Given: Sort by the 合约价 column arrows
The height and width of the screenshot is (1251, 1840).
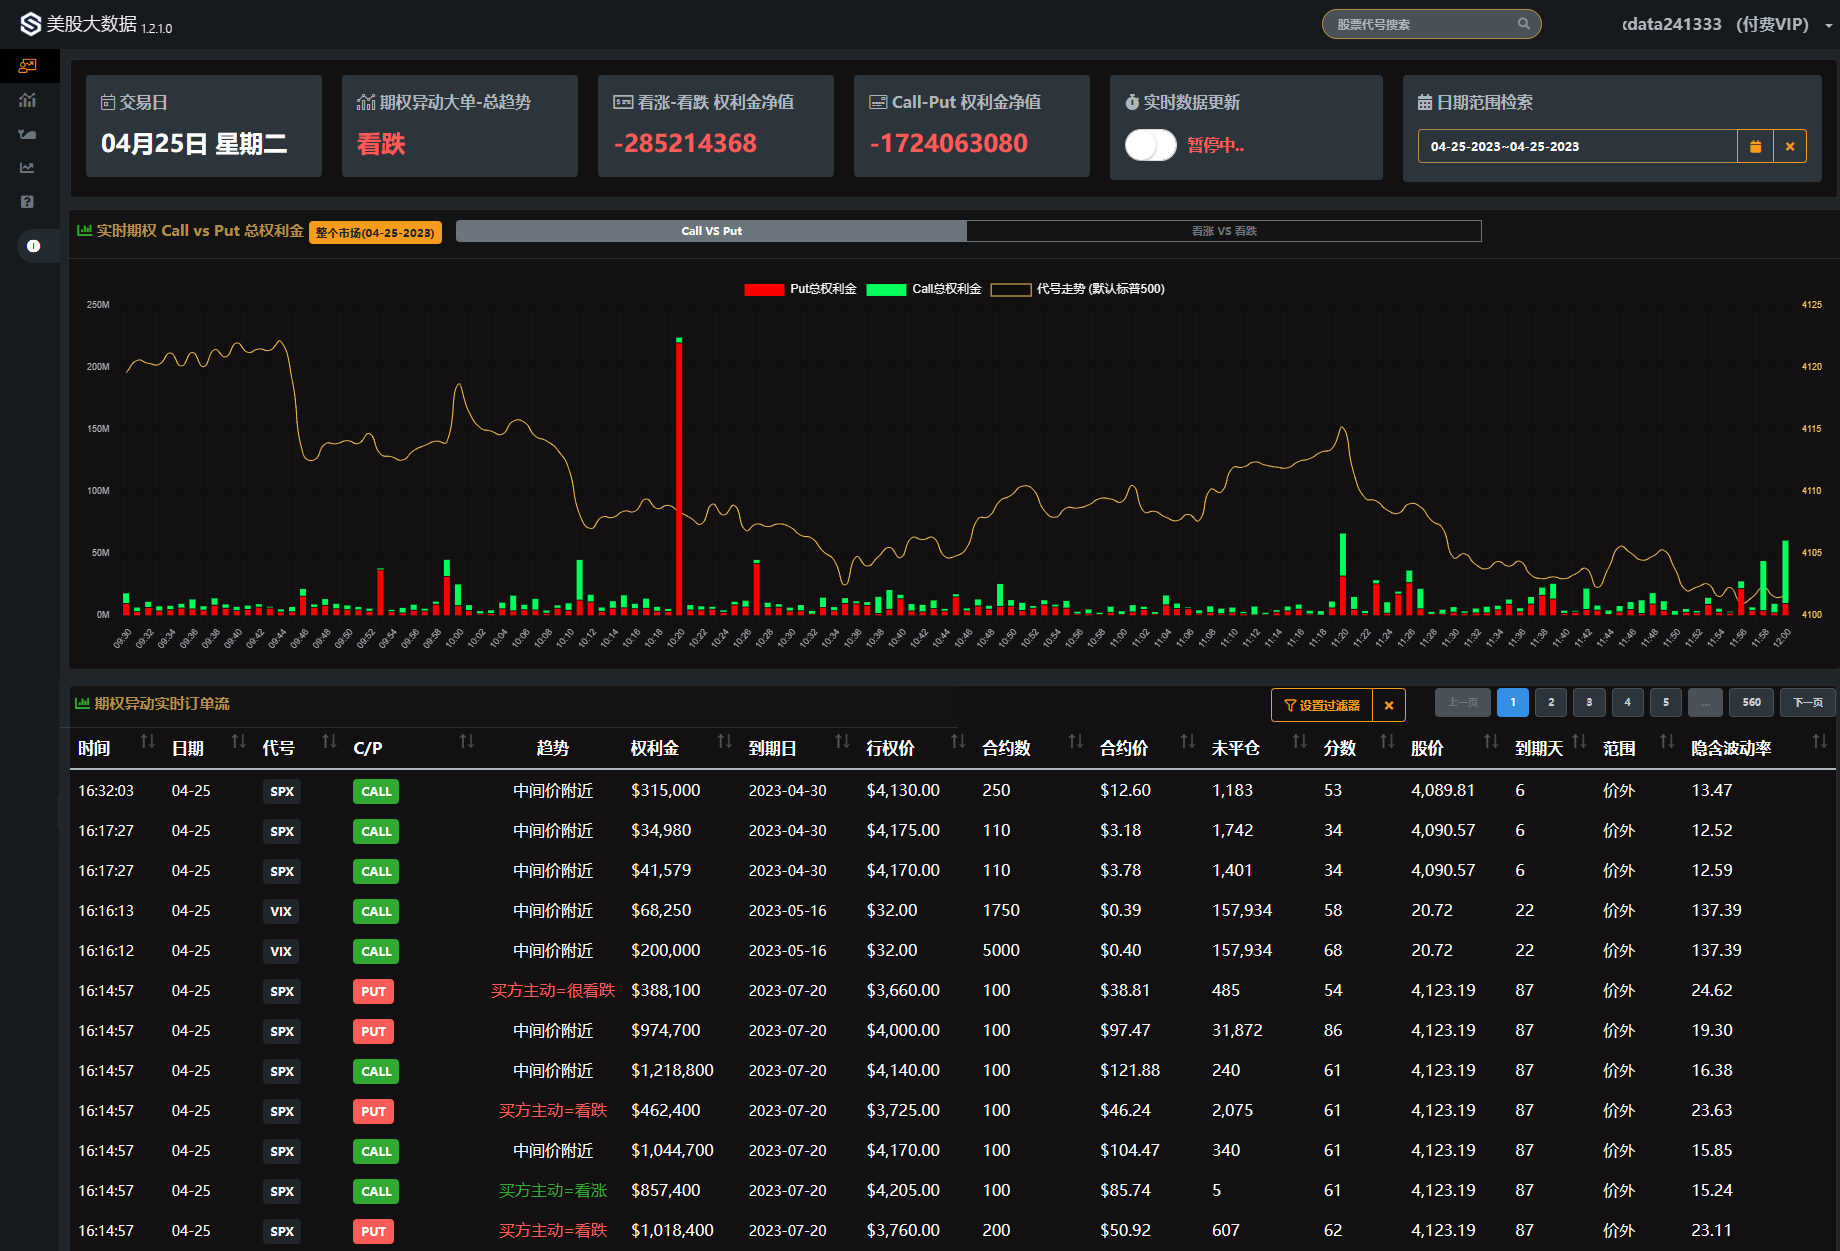Looking at the screenshot, I should pyautogui.click(x=1188, y=741).
